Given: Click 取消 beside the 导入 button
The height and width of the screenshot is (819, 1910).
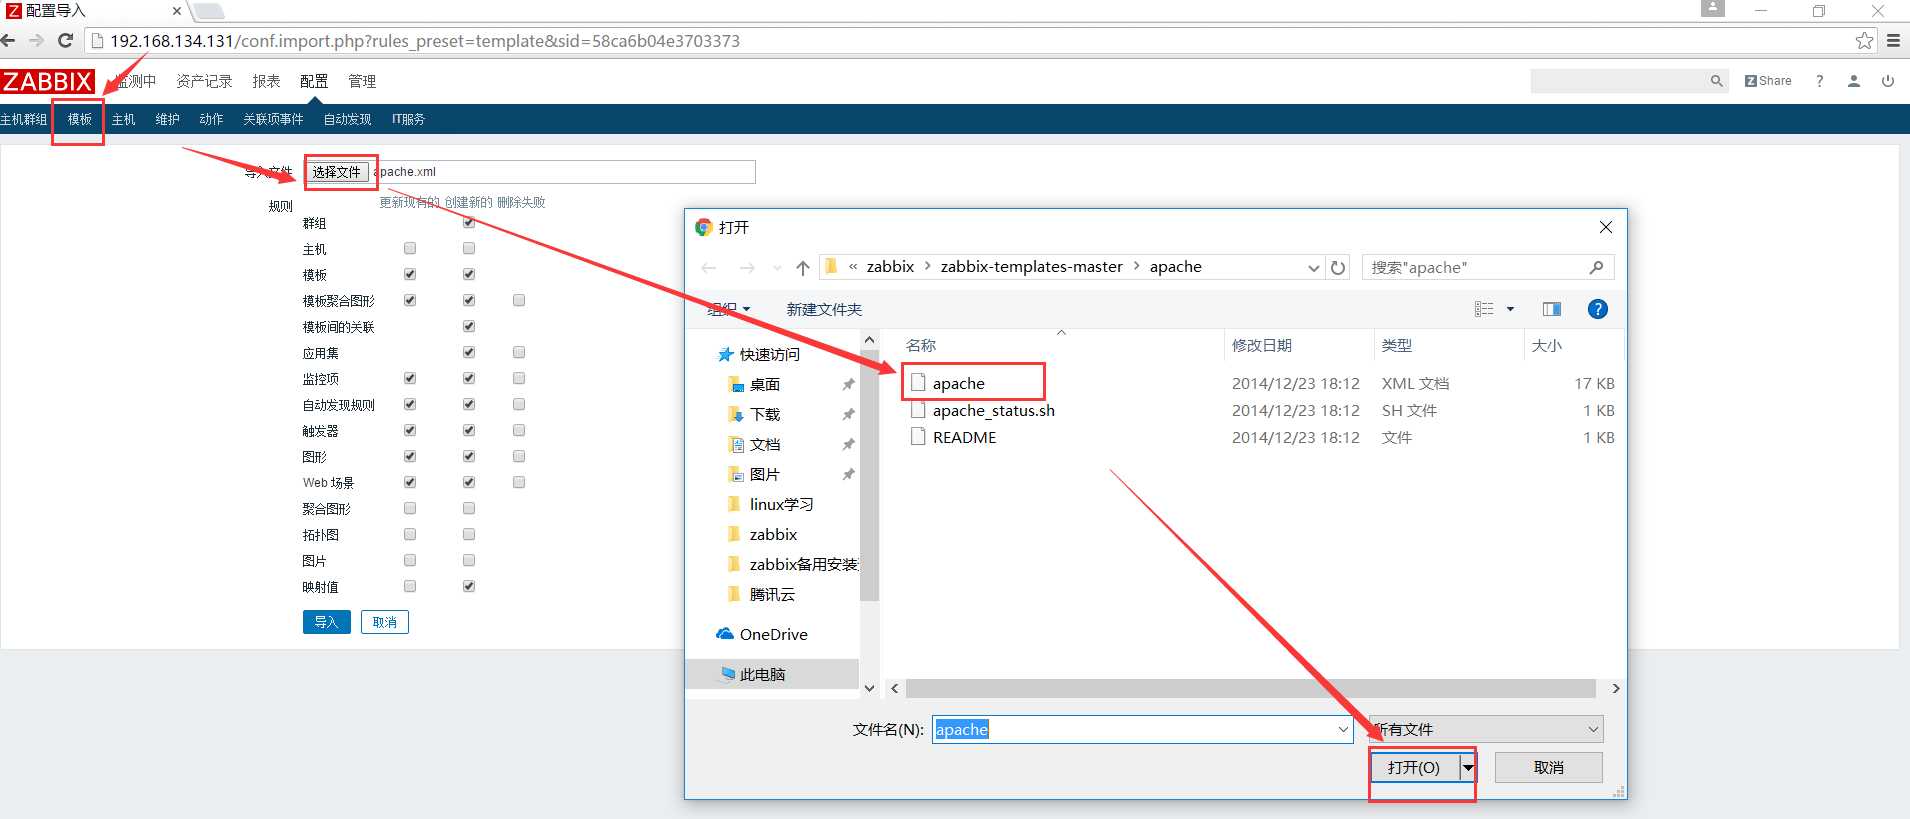Looking at the screenshot, I should click(x=385, y=622).
